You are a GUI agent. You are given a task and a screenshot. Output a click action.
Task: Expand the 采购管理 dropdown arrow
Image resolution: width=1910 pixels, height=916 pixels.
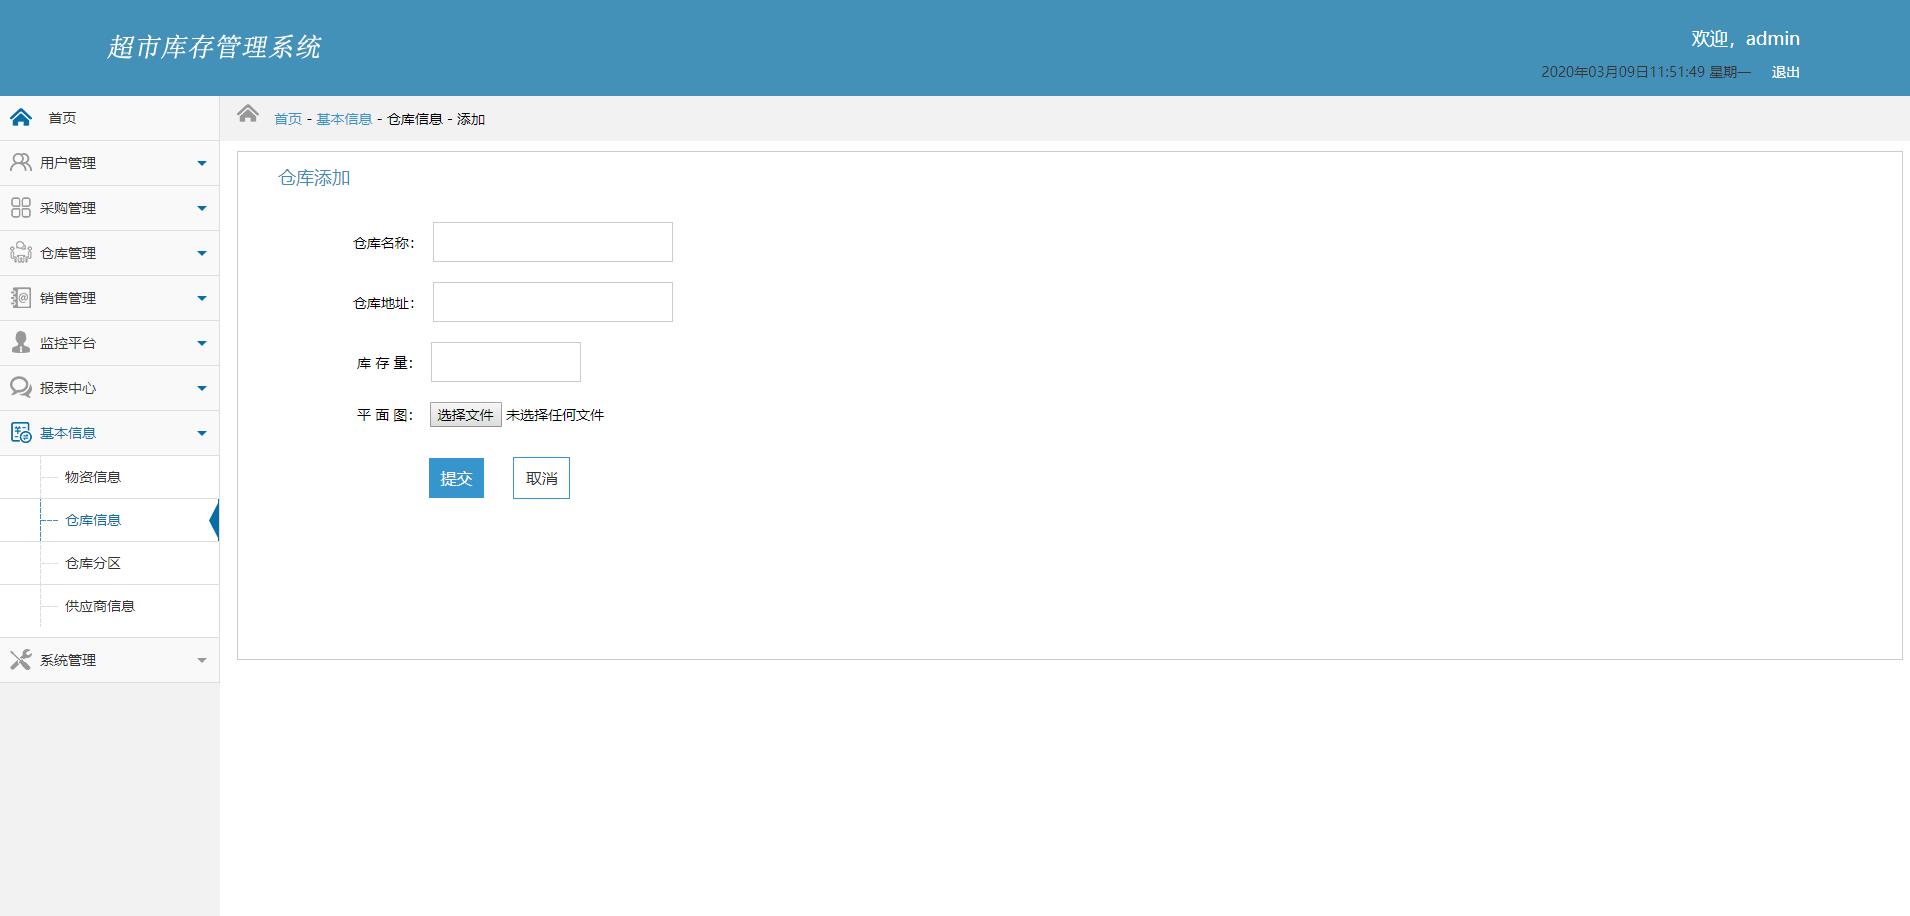(x=201, y=208)
